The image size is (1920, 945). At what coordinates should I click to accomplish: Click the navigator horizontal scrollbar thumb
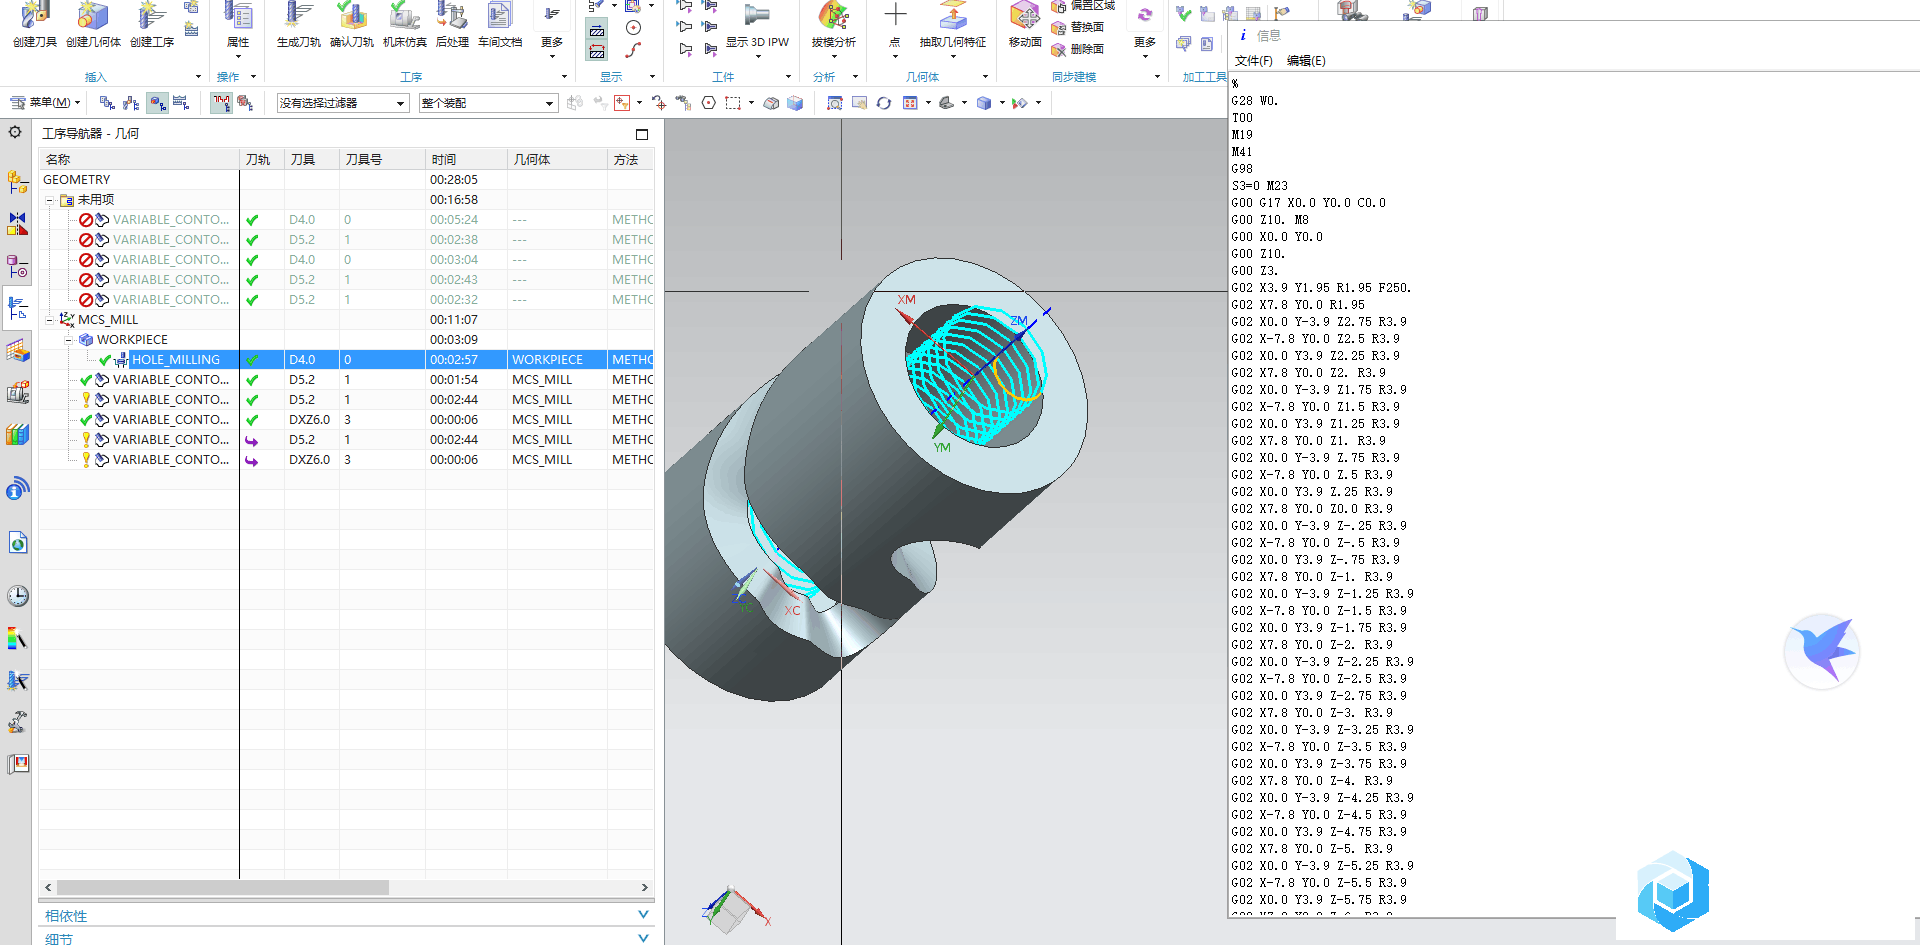[x=222, y=888]
